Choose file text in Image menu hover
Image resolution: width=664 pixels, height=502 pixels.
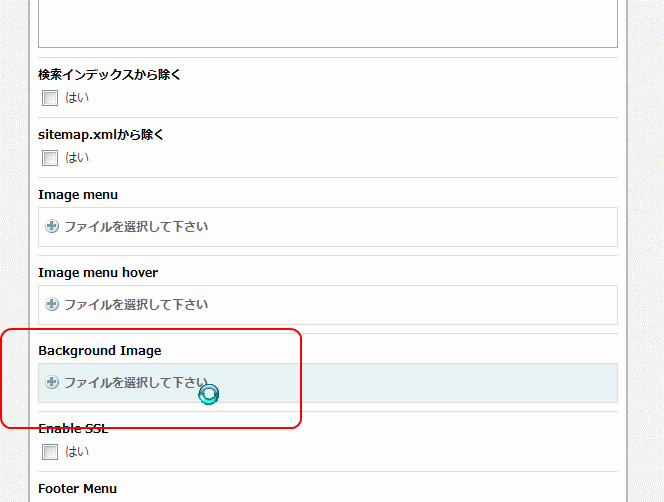click(136, 305)
